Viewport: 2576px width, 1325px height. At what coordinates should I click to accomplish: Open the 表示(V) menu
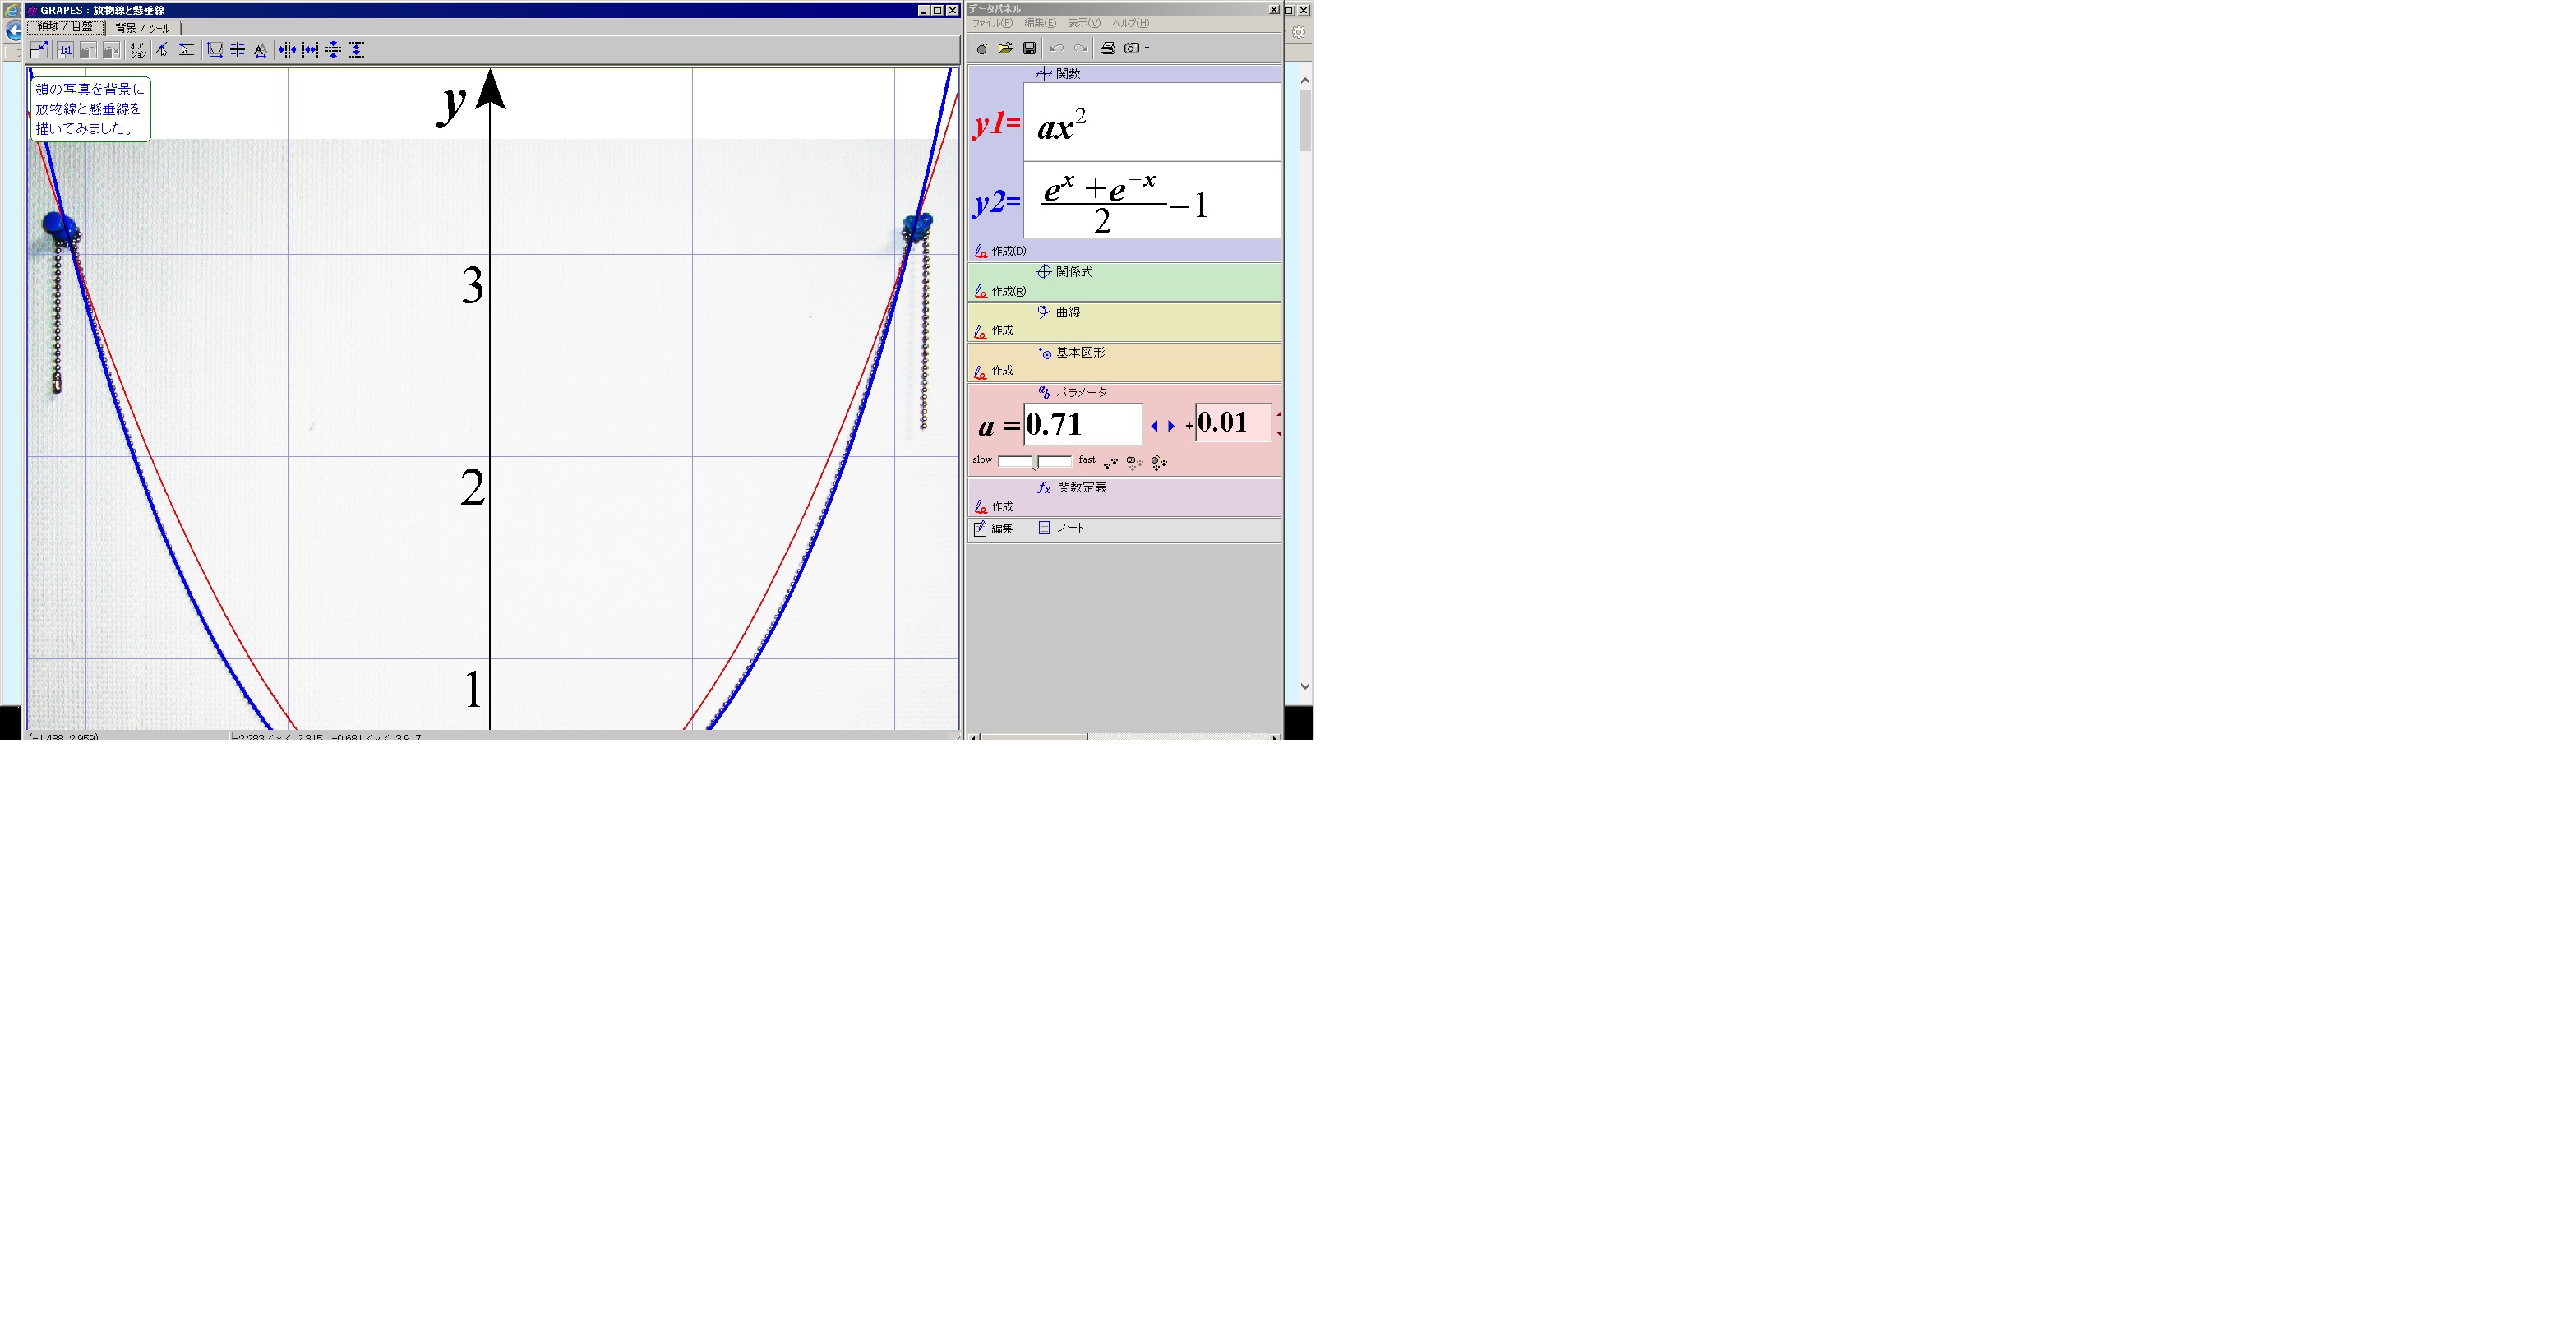tap(1083, 23)
